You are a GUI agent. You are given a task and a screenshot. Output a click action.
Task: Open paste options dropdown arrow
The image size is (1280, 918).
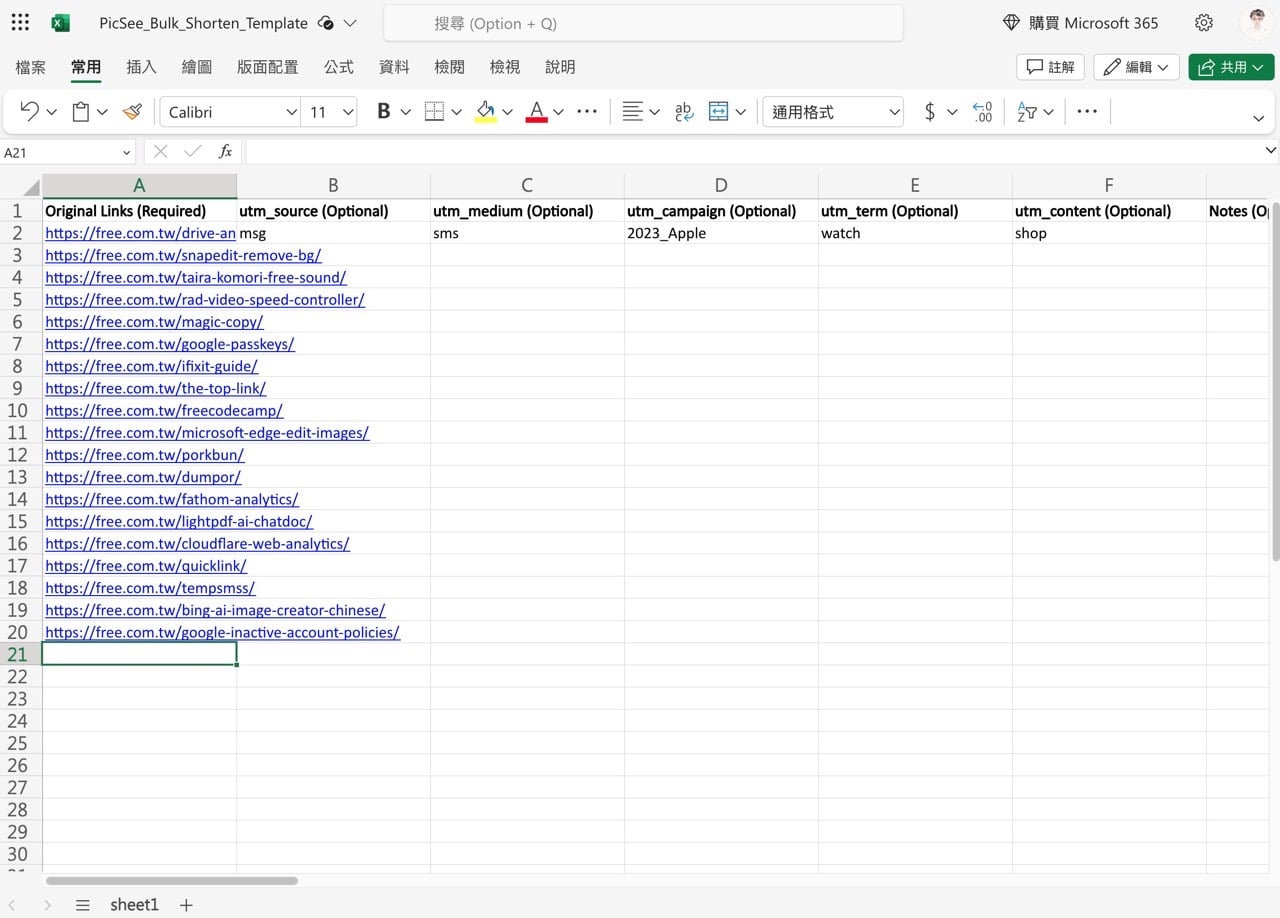(102, 112)
